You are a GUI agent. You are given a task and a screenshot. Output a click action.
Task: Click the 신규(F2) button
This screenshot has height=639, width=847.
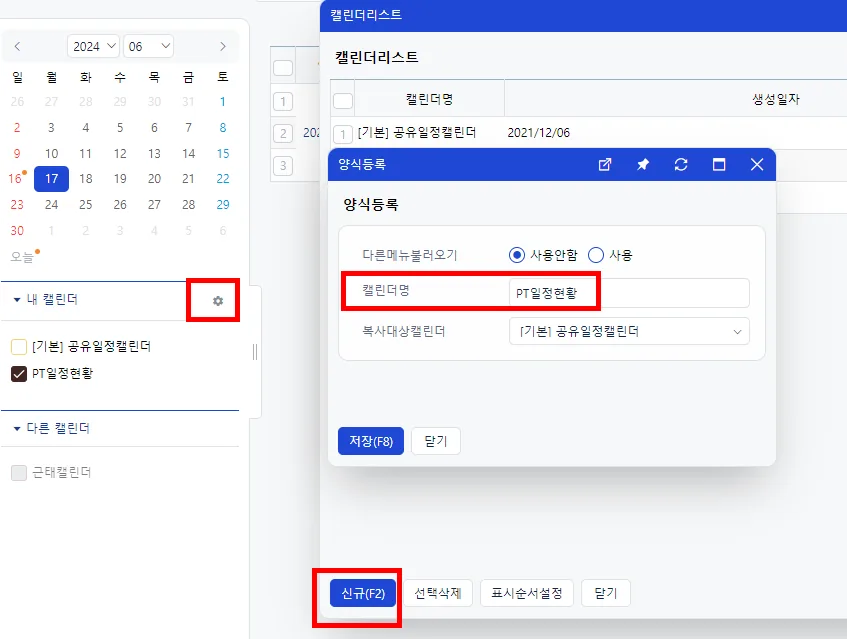click(363, 593)
